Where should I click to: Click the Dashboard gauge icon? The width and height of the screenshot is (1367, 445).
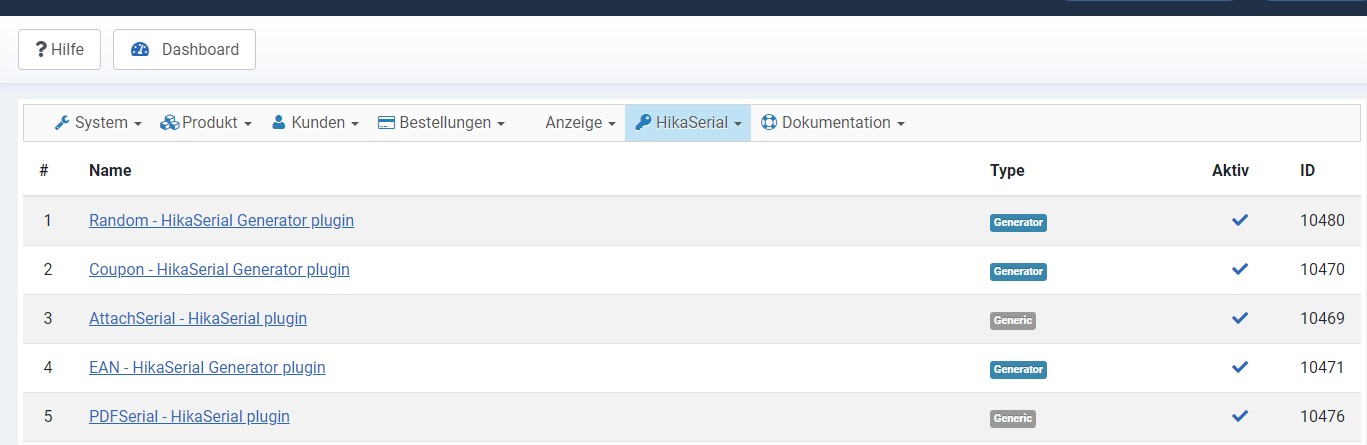coord(140,49)
